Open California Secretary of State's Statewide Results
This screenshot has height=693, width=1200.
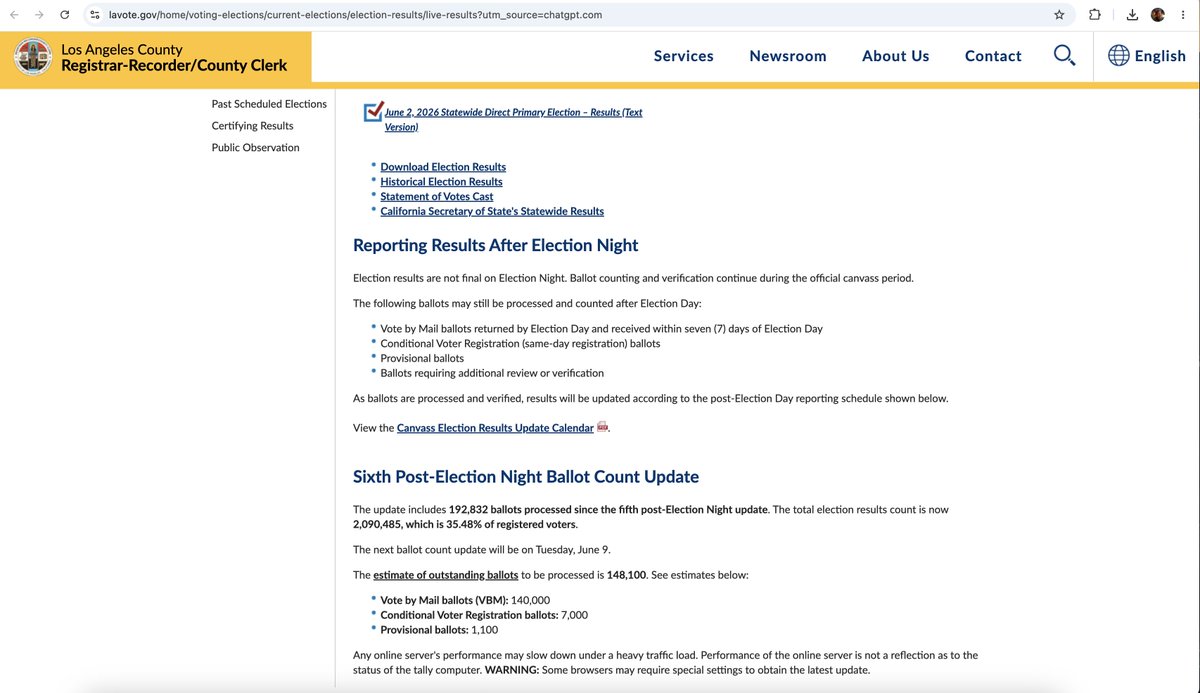click(x=492, y=212)
